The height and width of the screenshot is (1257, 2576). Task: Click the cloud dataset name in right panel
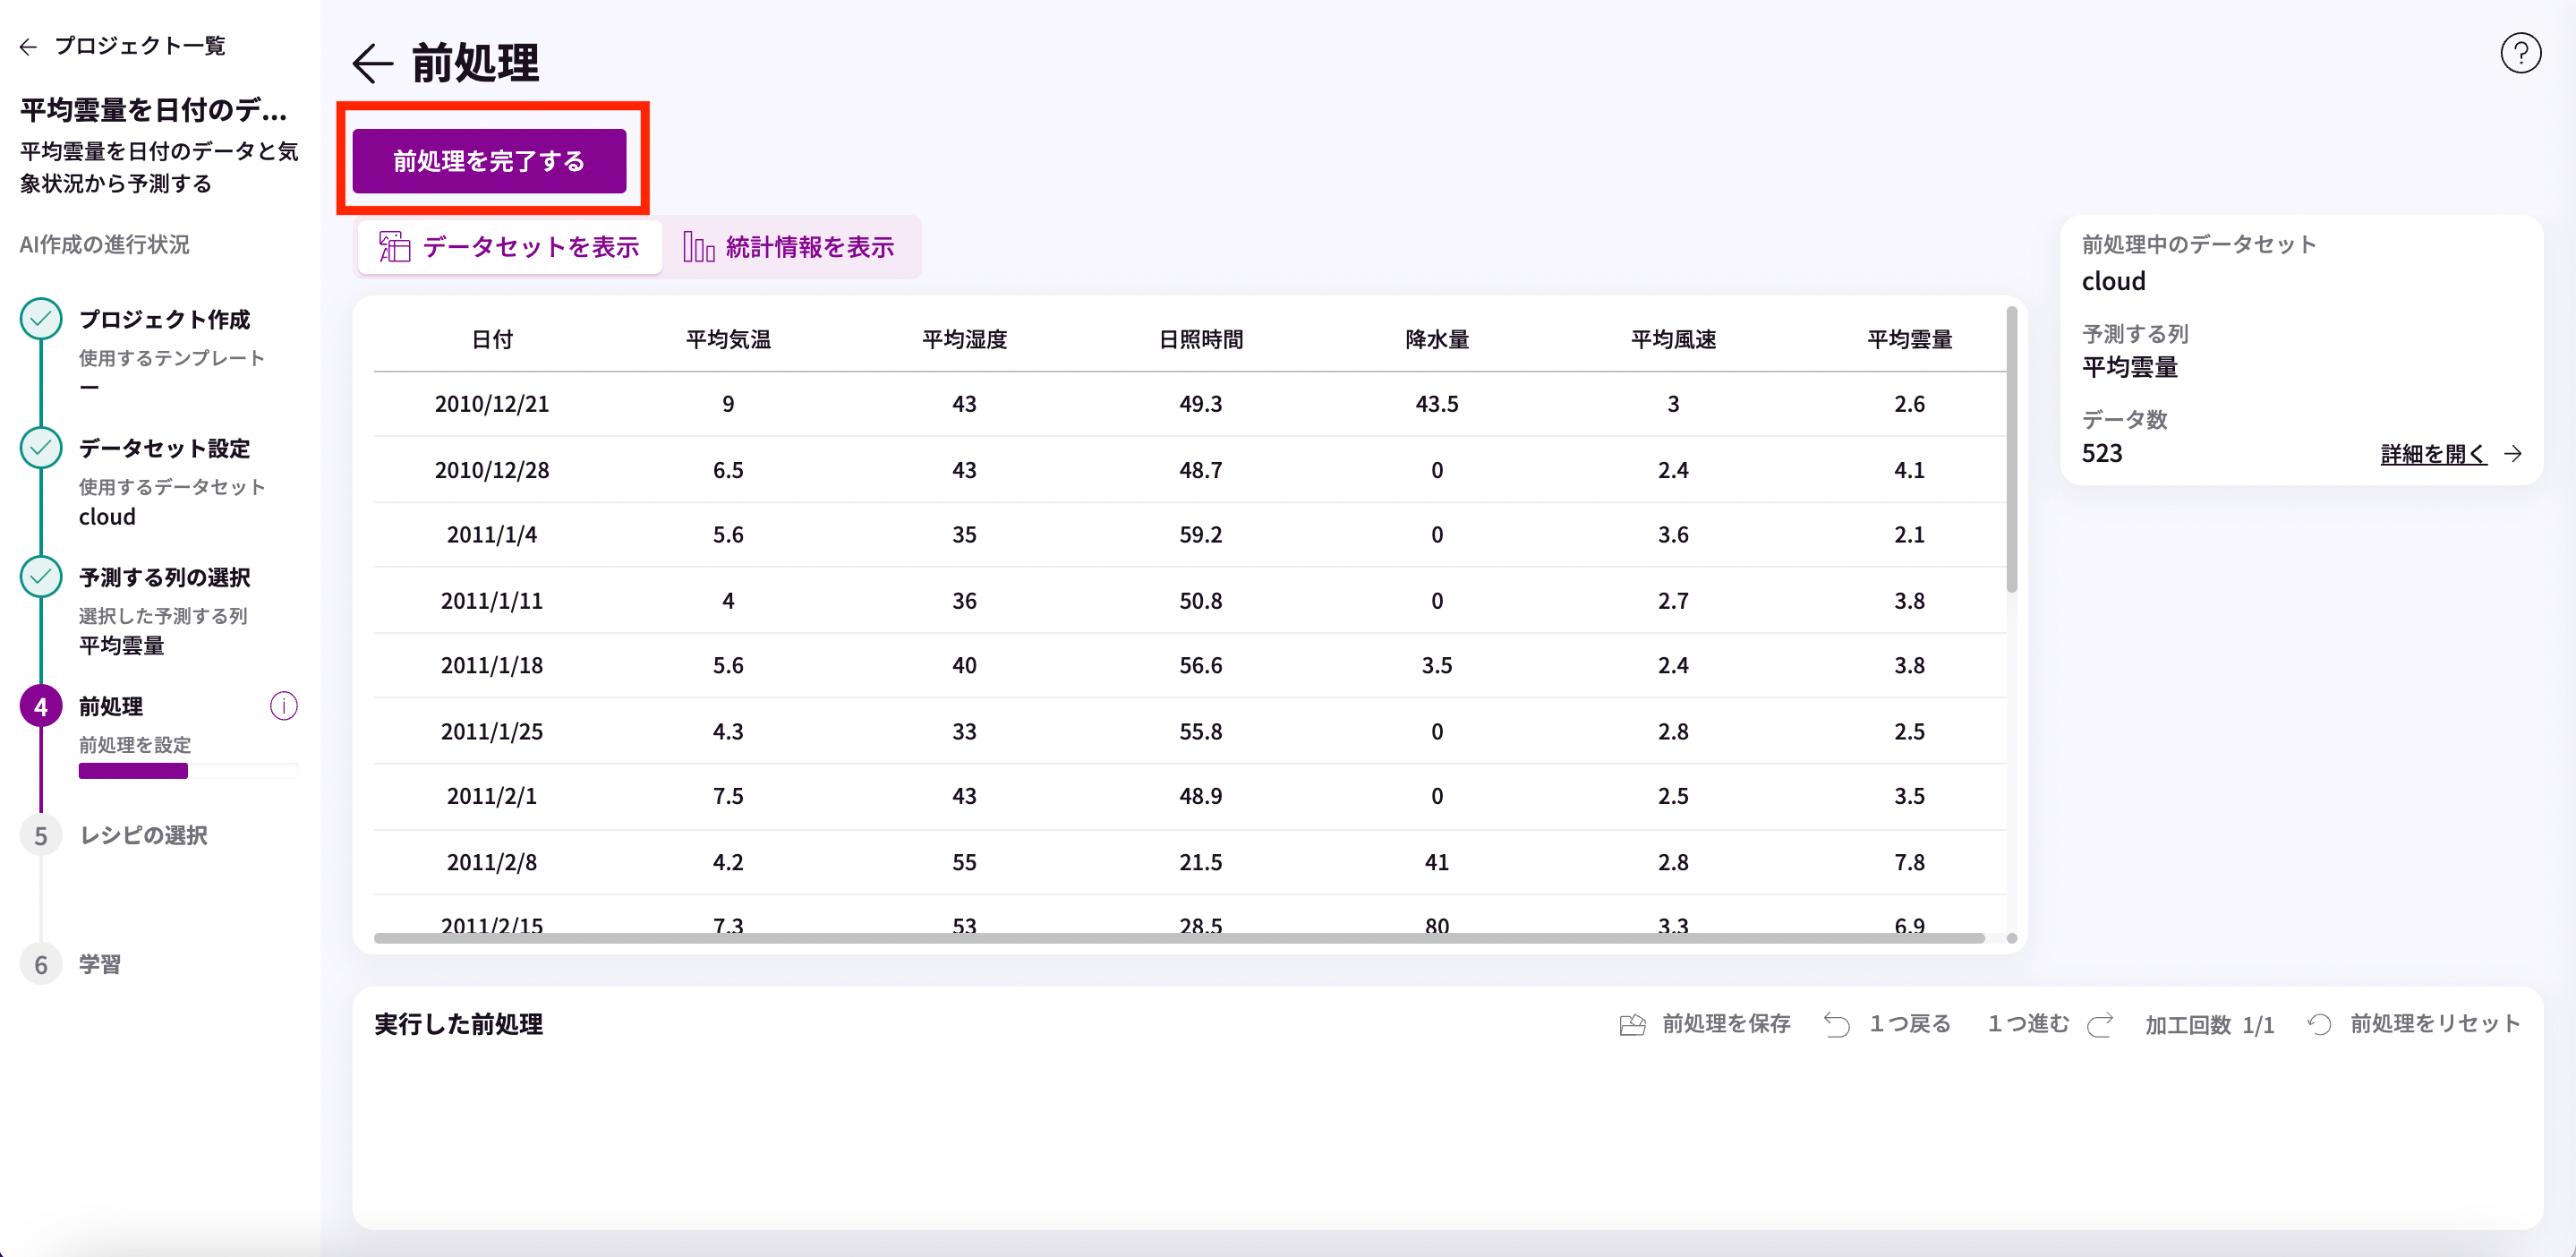coord(2113,282)
